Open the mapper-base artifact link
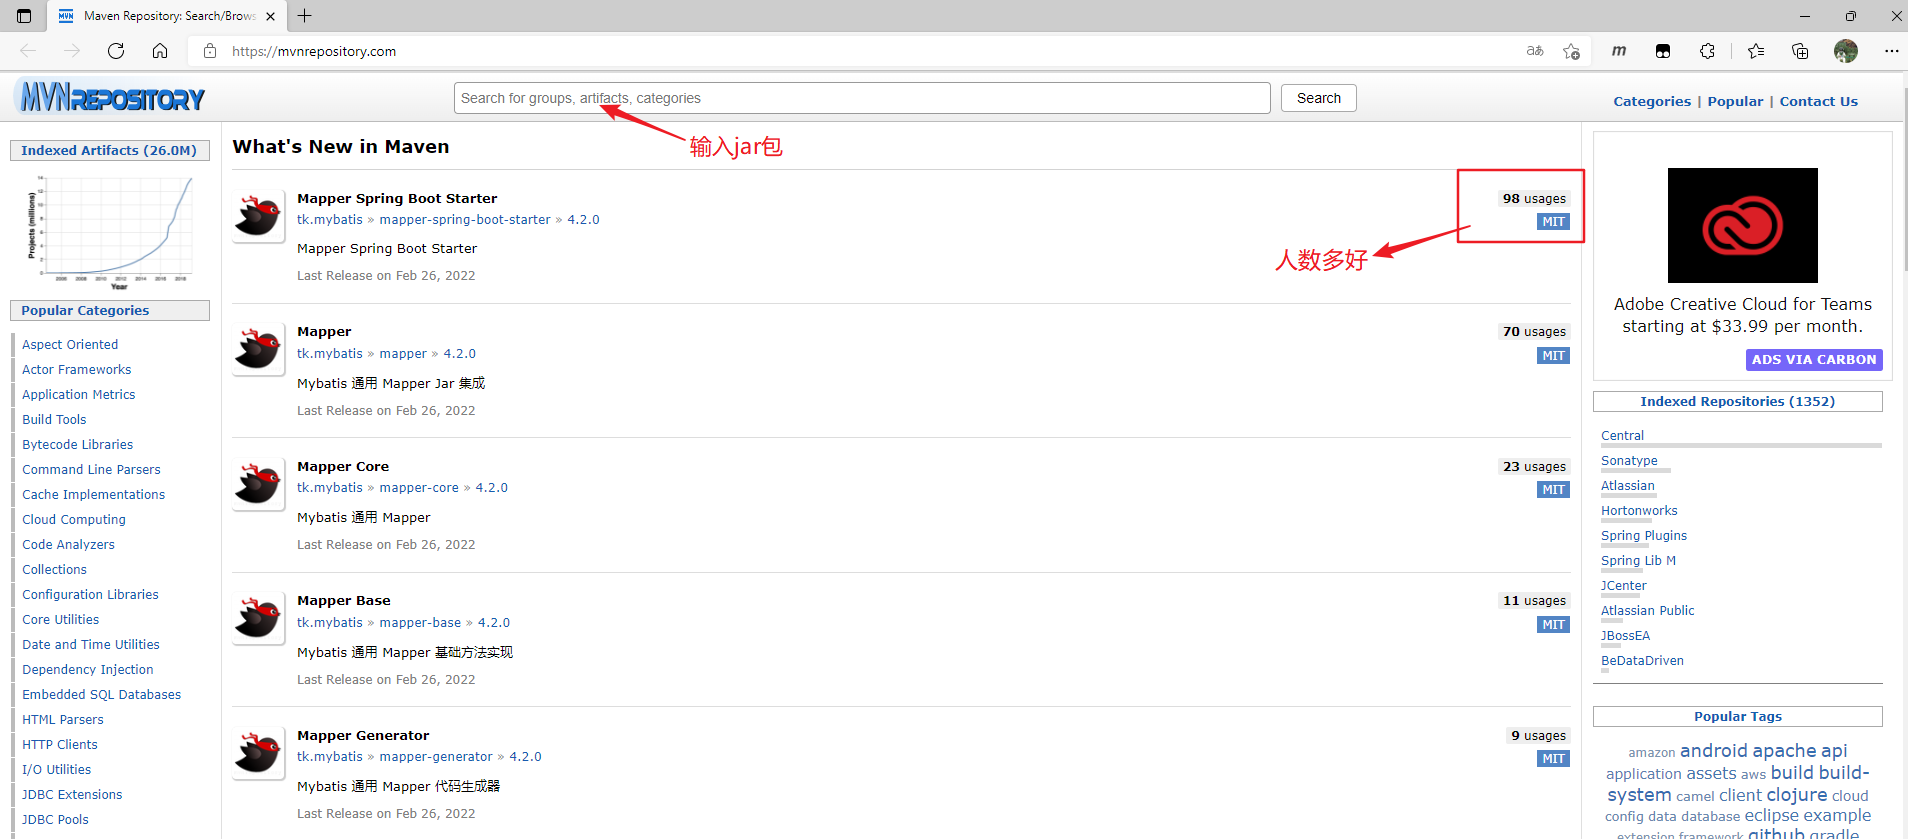The height and width of the screenshot is (839, 1908). (420, 622)
